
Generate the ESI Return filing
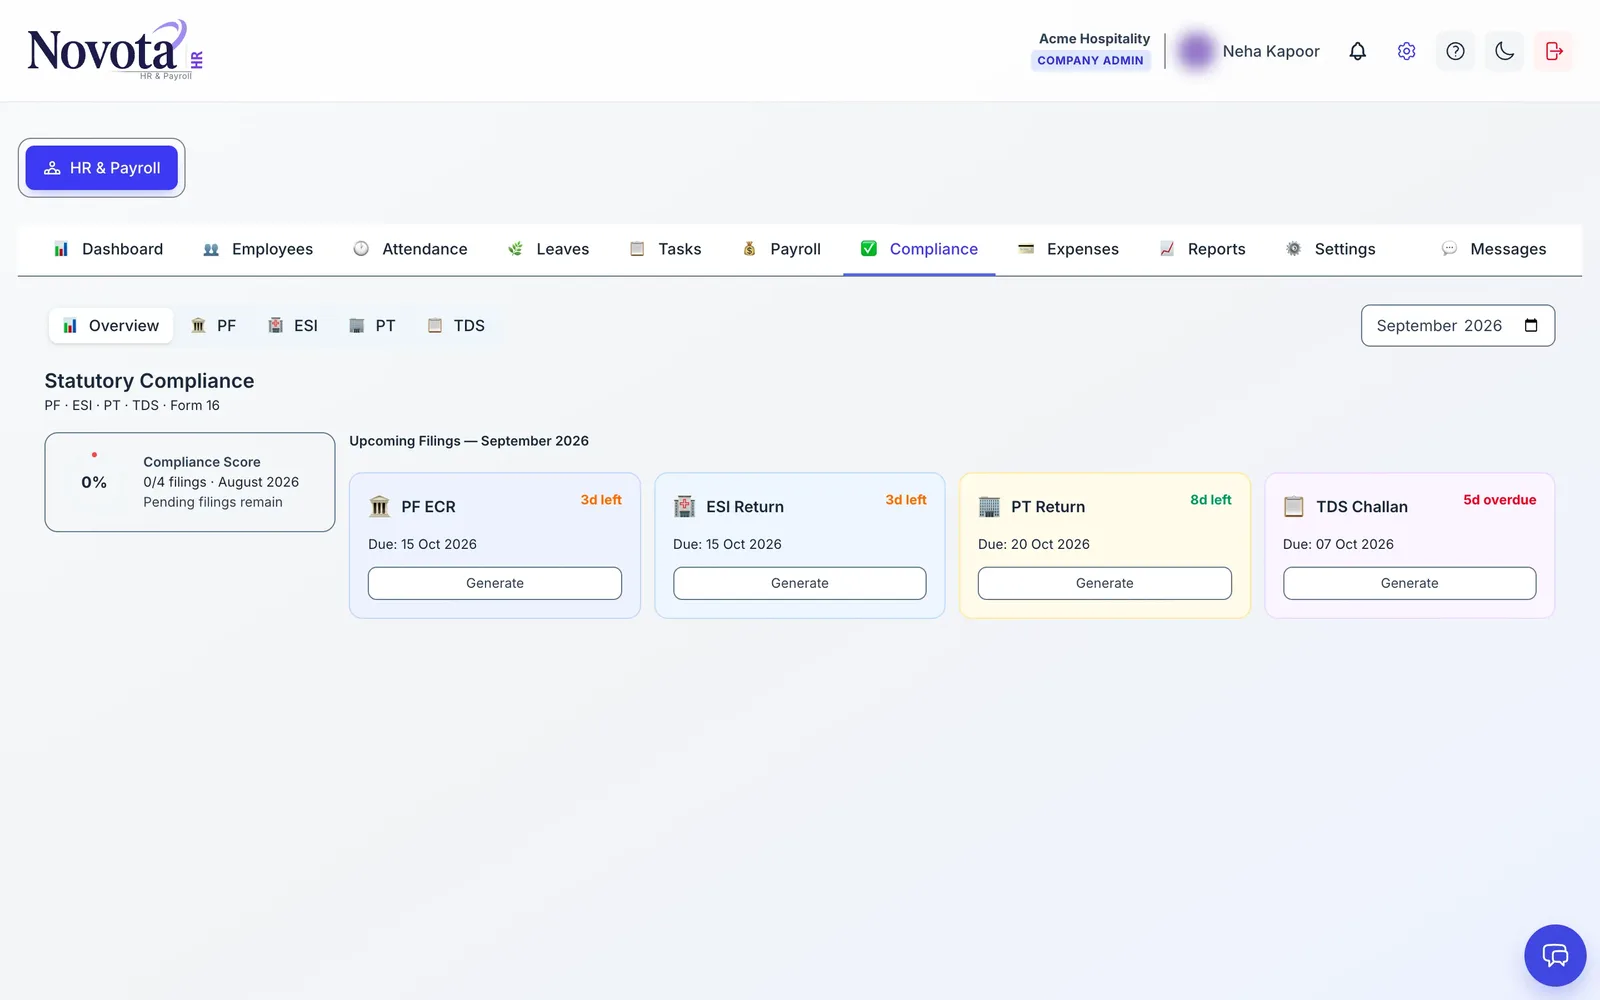coord(800,583)
